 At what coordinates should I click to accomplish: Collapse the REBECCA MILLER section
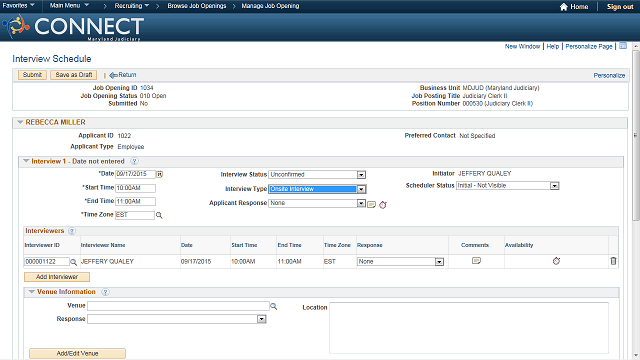click(x=20, y=122)
